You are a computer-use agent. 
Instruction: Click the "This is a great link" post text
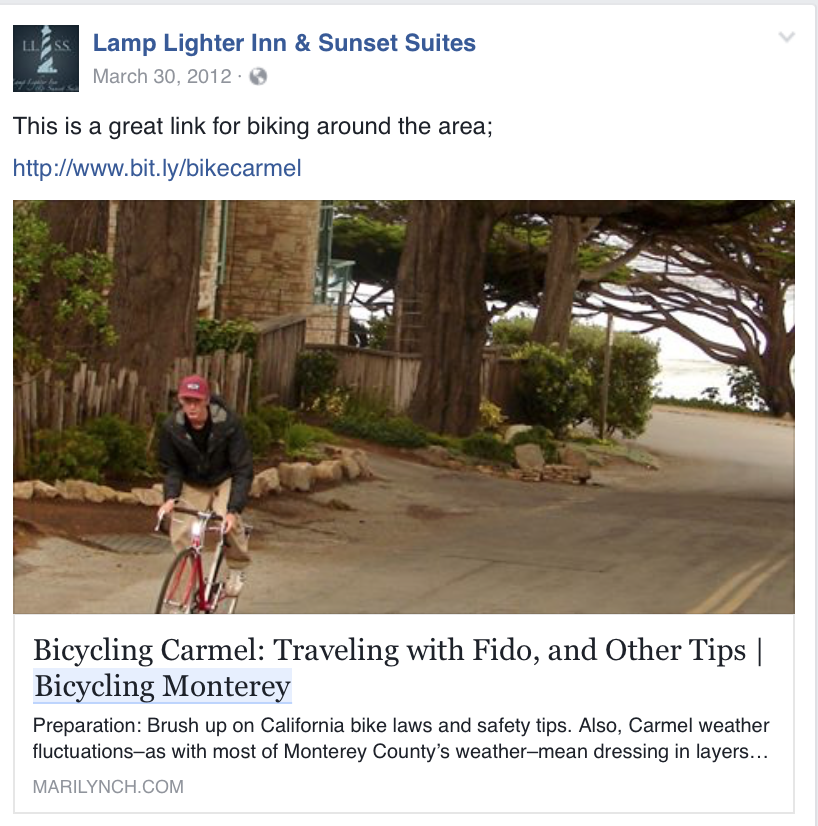pyautogui.click(x=253, y=128)
